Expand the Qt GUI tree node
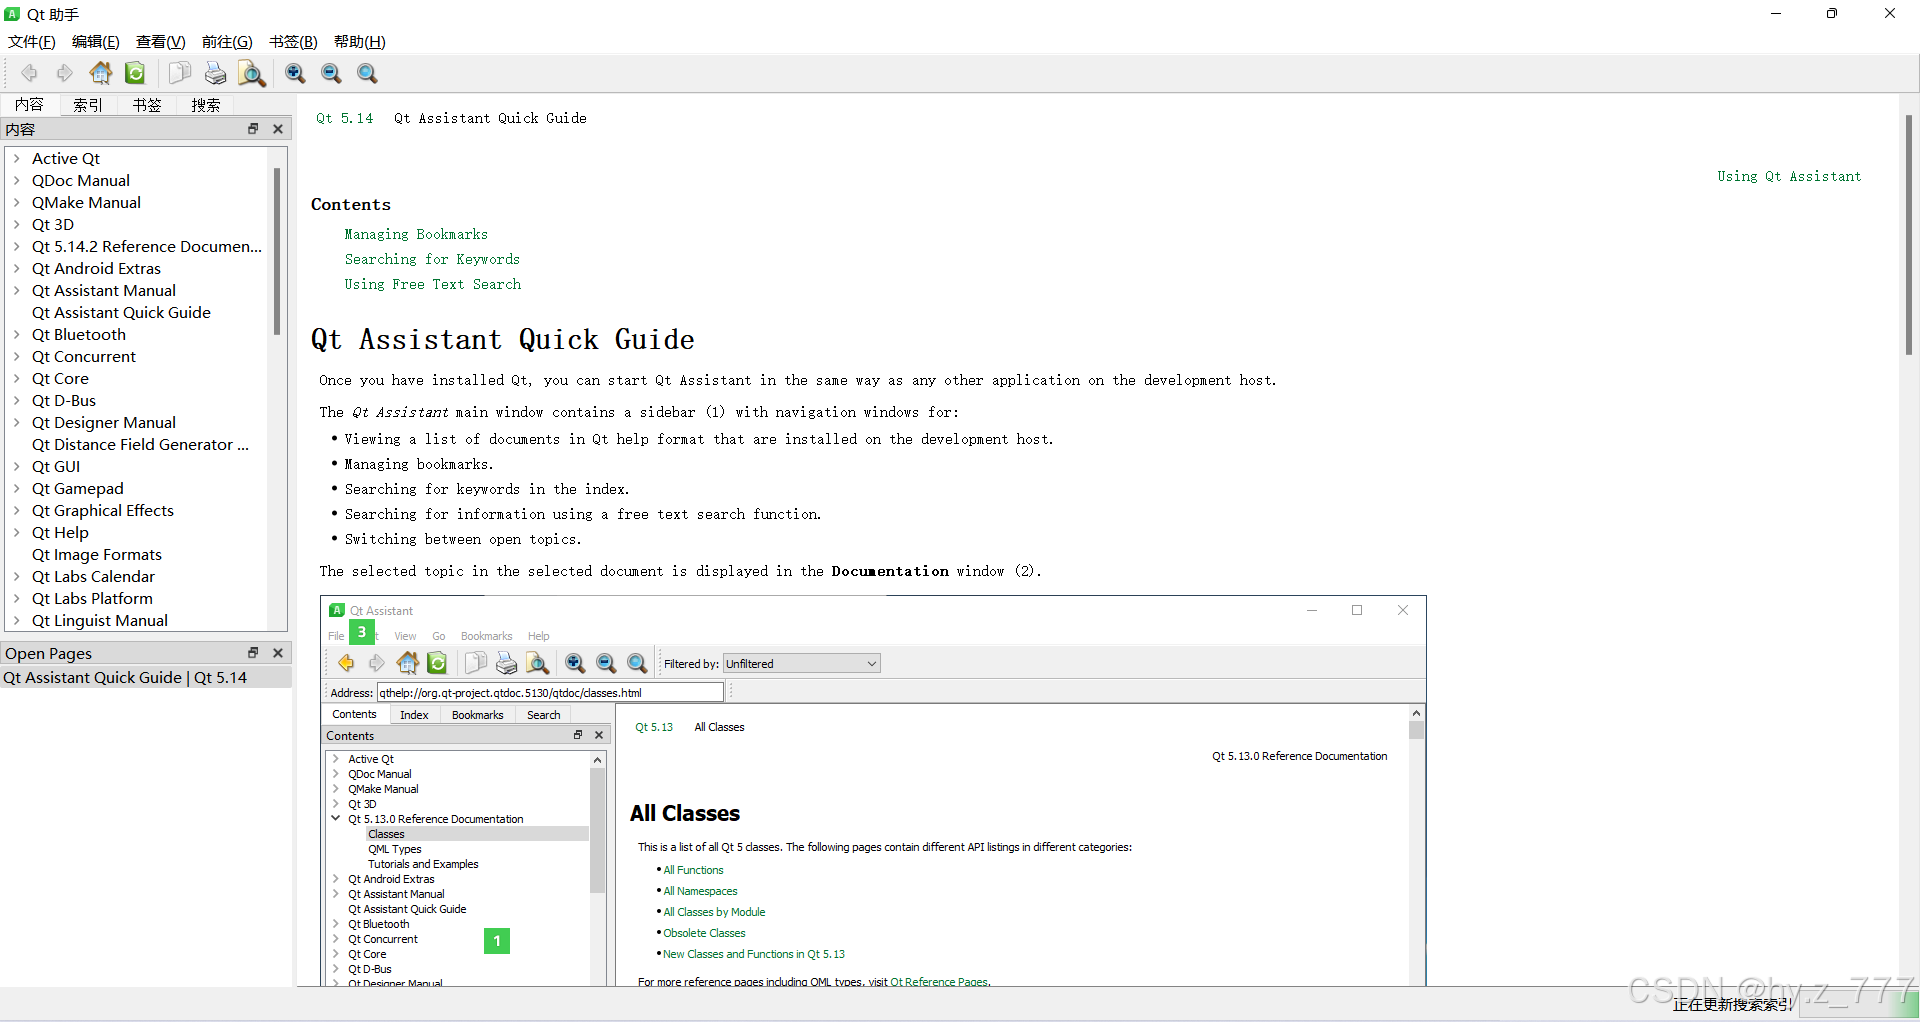The image size is (1920, 1022). tap(17, 466)
